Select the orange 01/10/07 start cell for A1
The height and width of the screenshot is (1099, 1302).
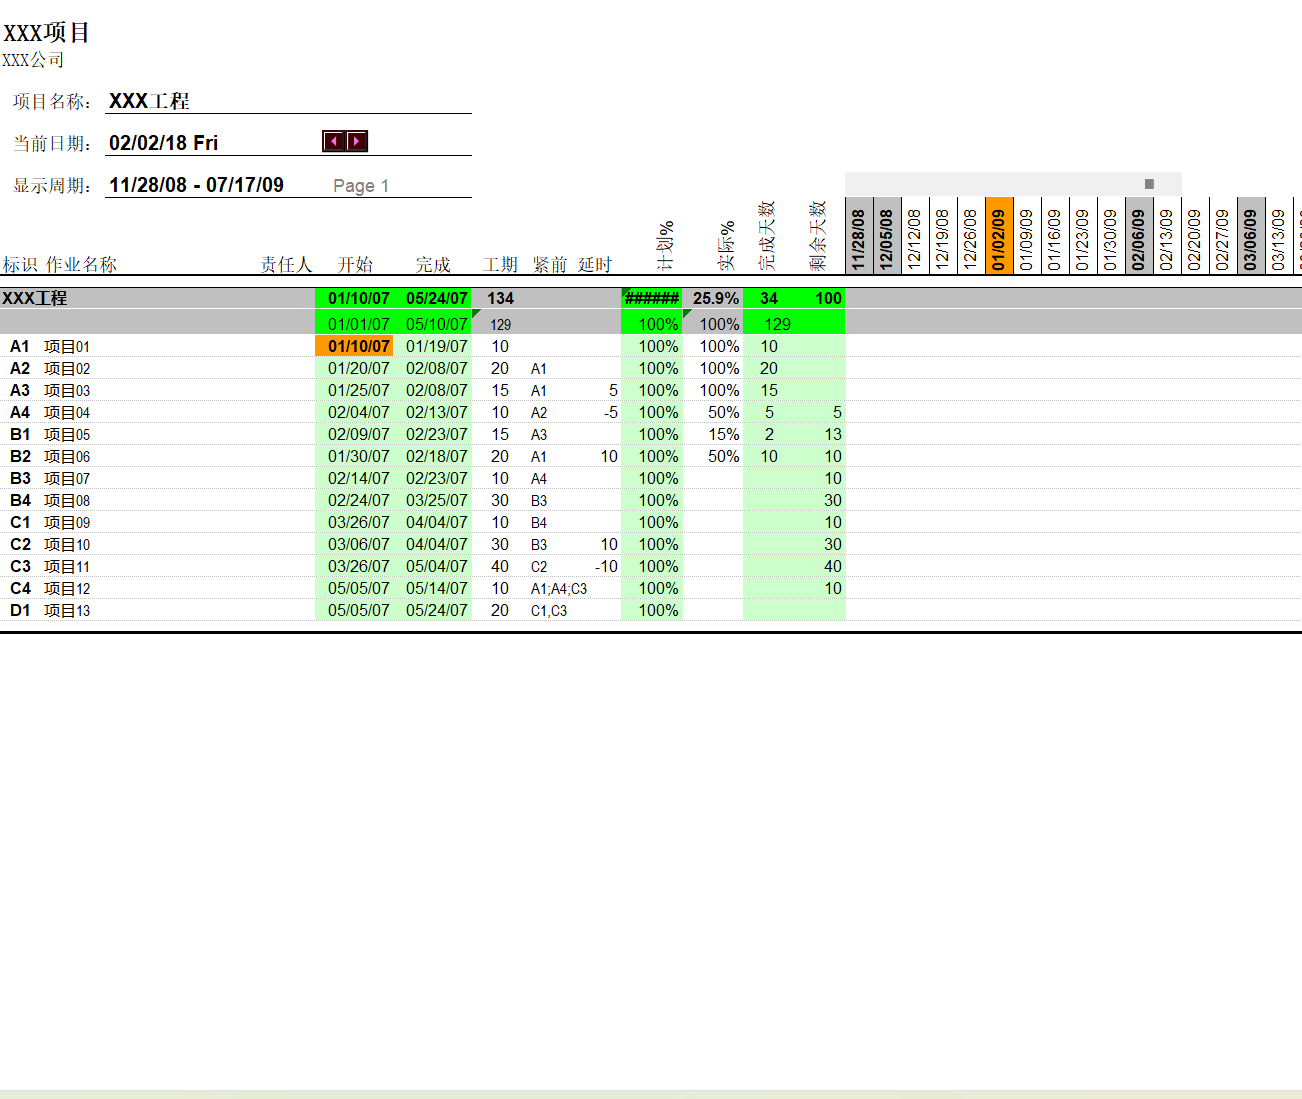(354, 346)
